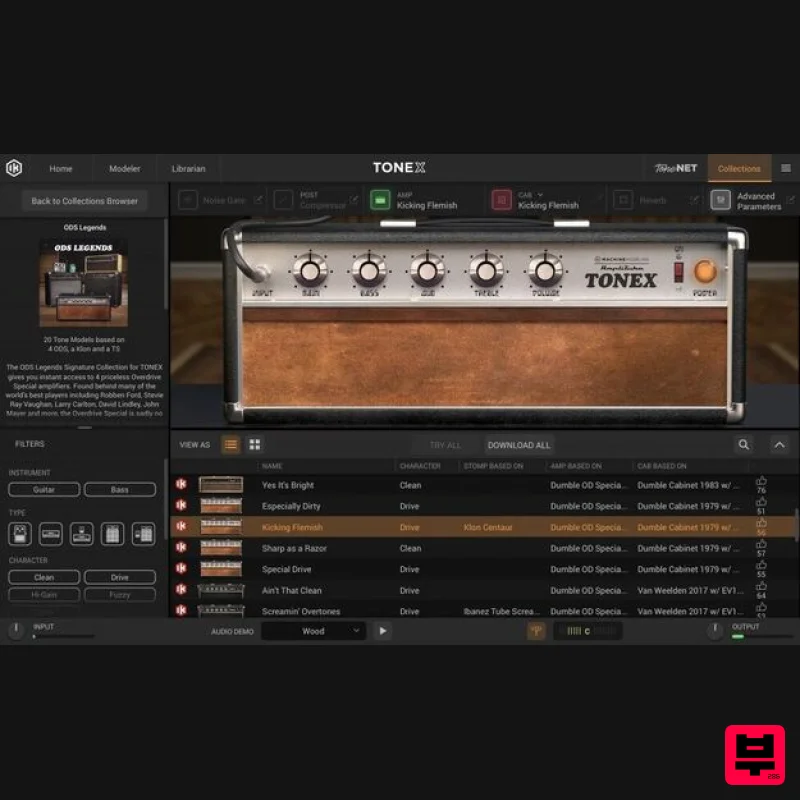Click IK badge on Yes It's Bright row
800x800 pixels.
point(181,484)
